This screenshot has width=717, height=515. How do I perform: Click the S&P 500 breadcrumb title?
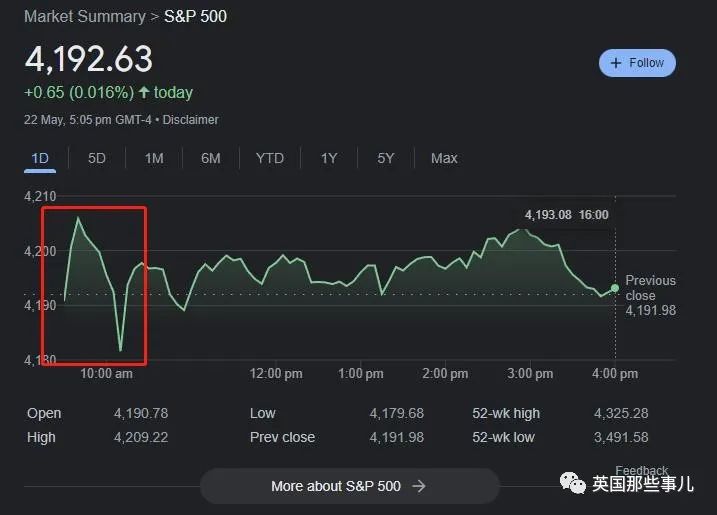195,16
